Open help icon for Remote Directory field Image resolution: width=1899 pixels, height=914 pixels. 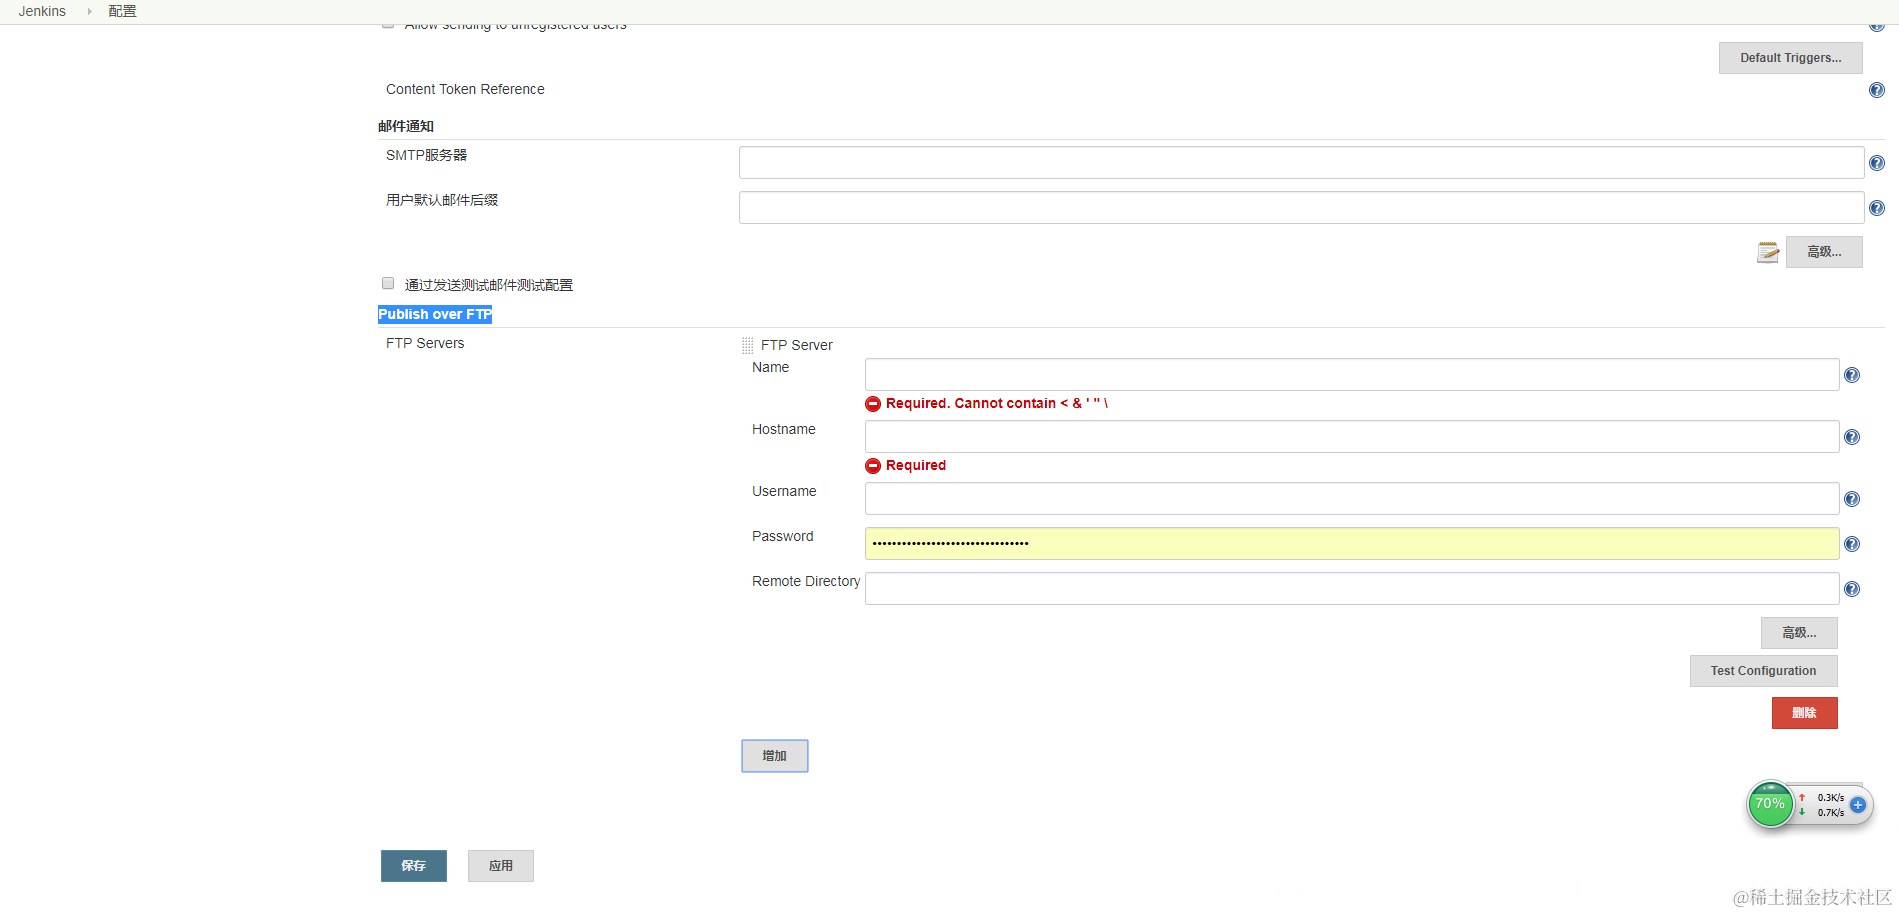[1852, 589]
